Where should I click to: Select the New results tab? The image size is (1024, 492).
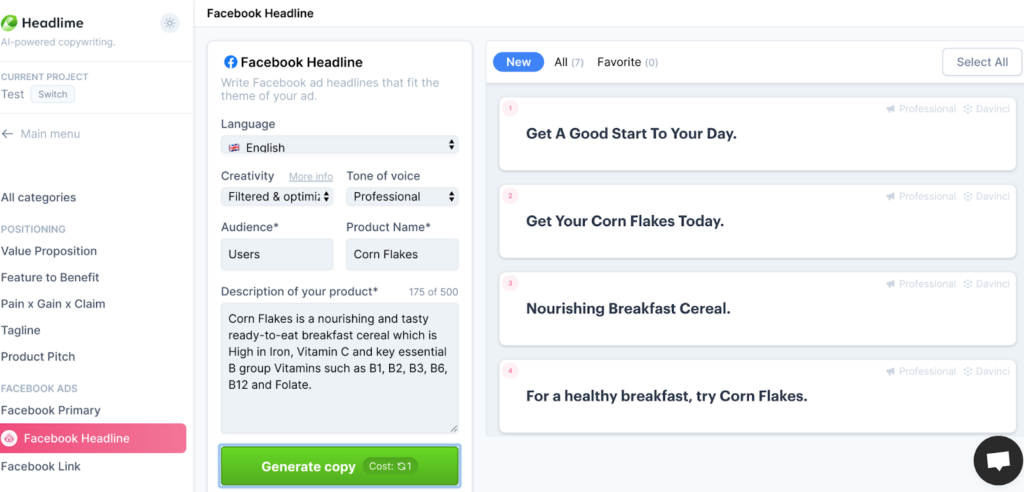[x=518, y=62]
